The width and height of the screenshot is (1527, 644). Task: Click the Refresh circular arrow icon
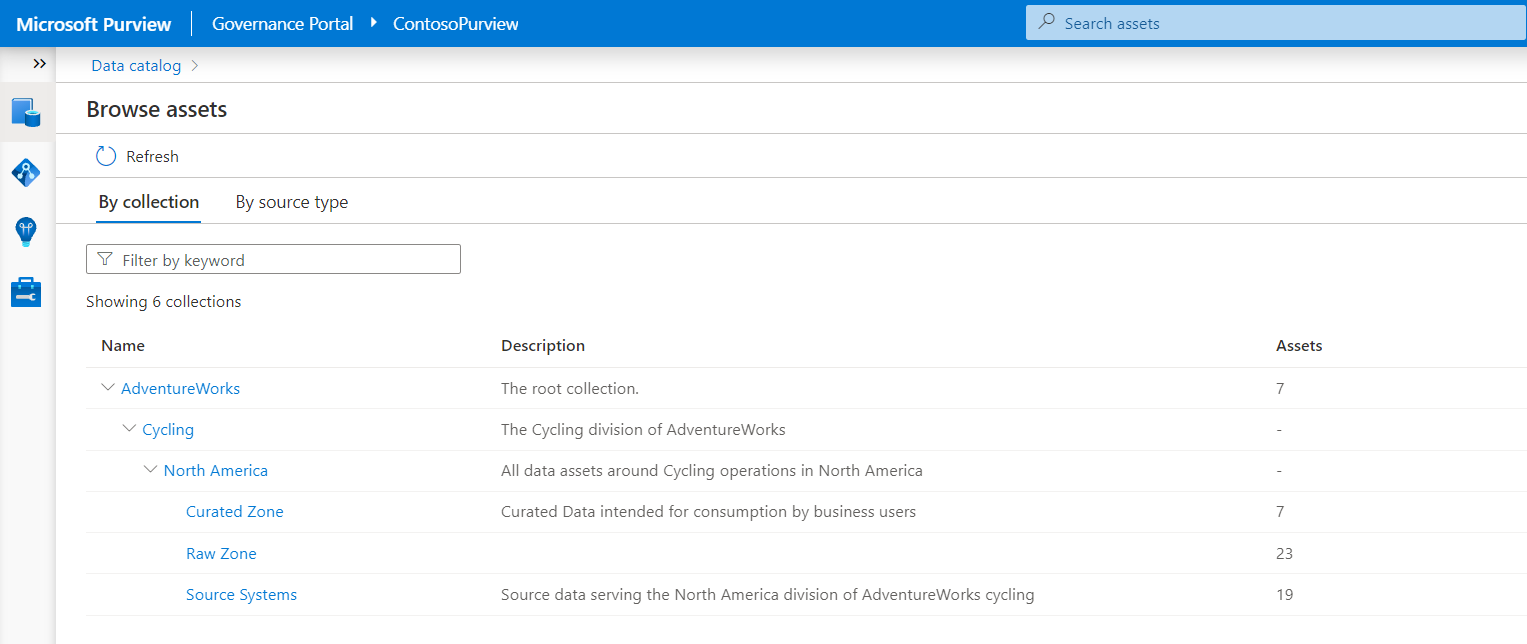[106, 156]
